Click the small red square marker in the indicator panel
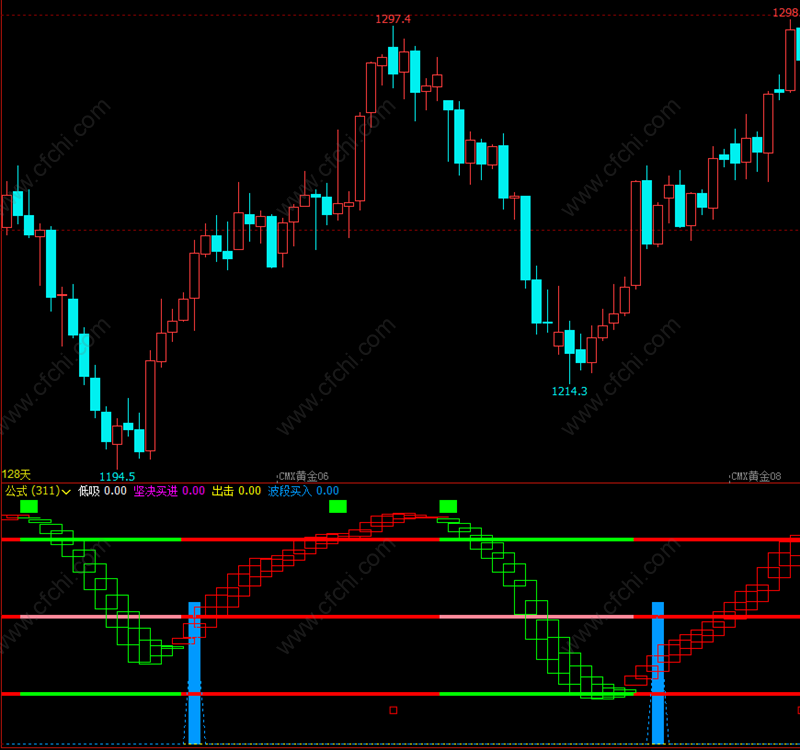 click(x=393, y=710)
